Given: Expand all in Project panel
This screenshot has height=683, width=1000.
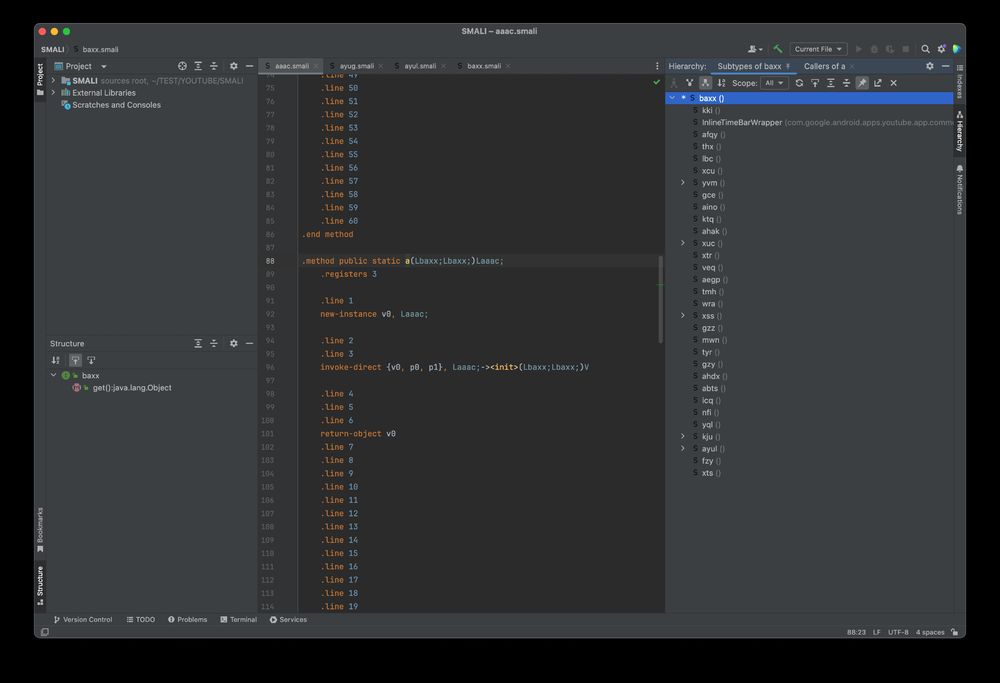Looking at the screenshot, I should coord(198,66).
